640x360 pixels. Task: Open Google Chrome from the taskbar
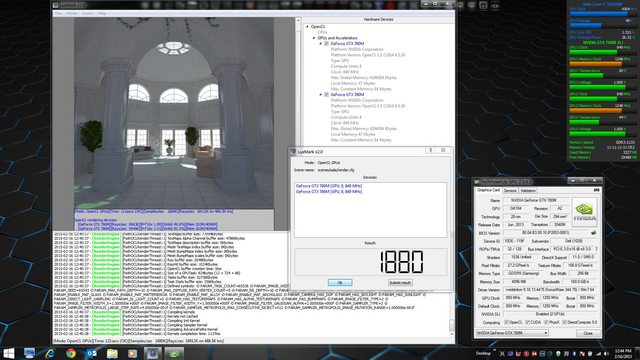point(71,353)
